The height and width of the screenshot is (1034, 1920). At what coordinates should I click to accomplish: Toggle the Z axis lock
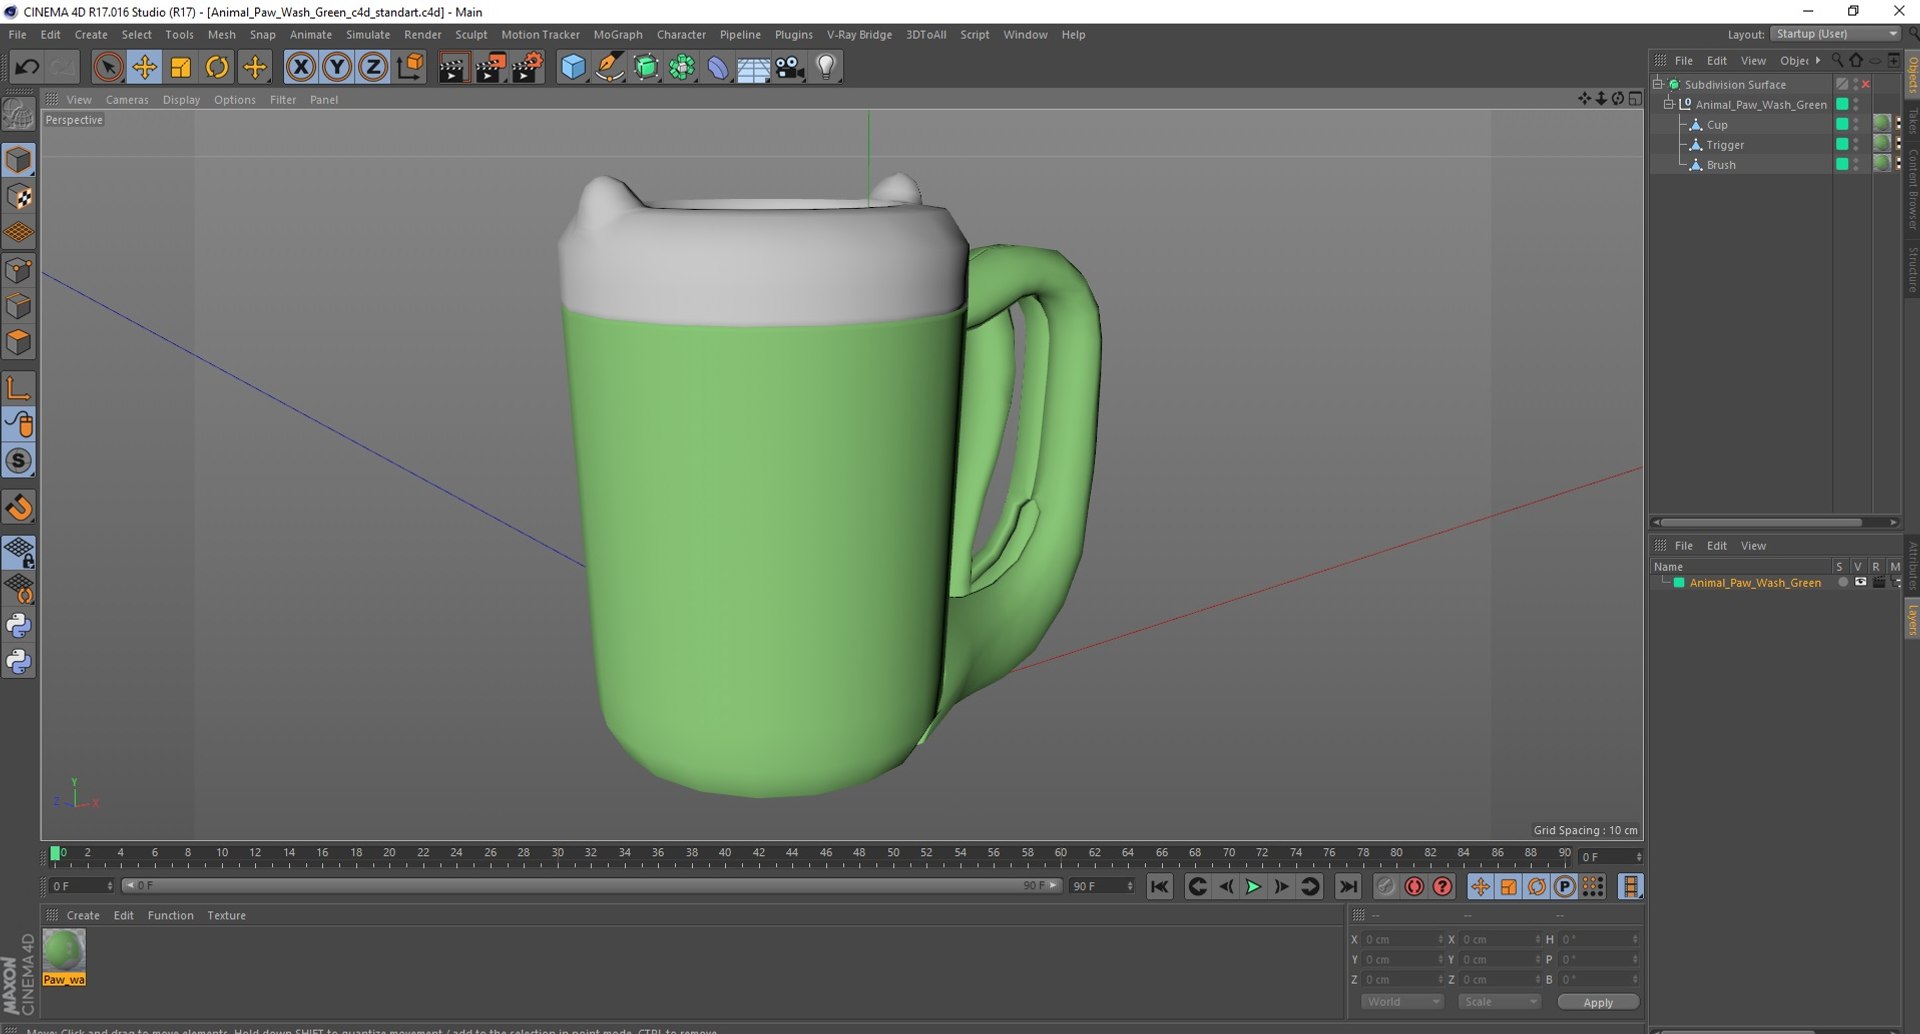[373, 67]
